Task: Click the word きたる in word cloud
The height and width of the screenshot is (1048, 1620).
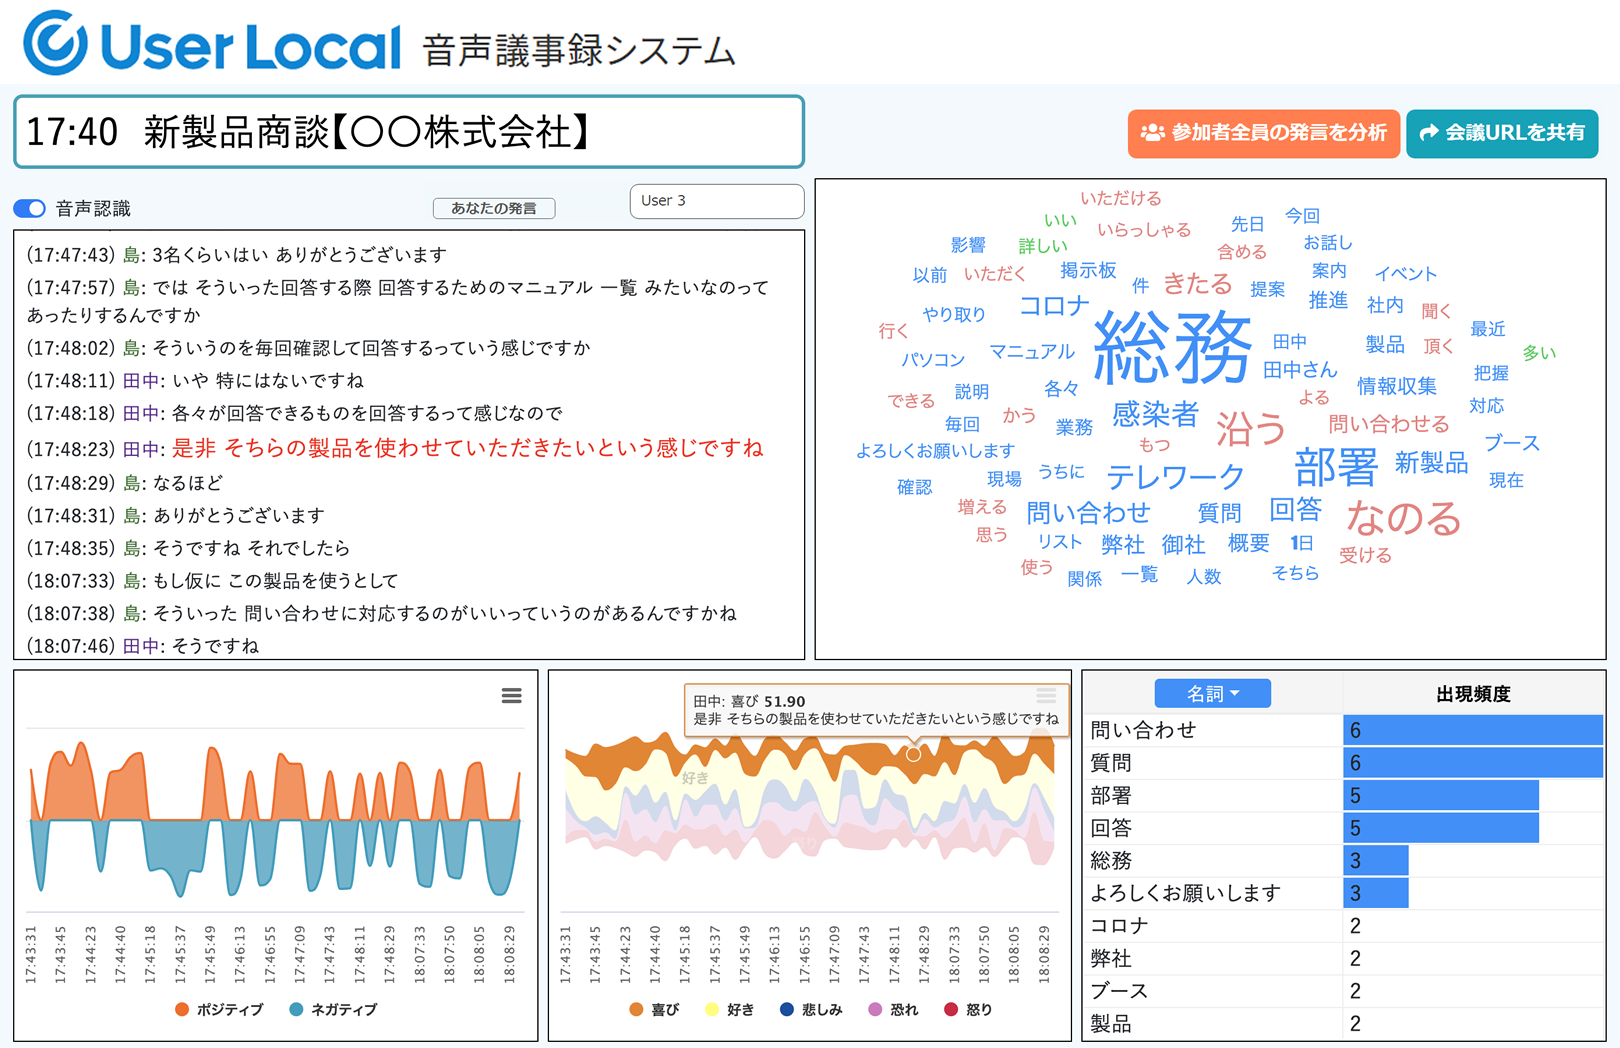Action: tap(1197, 283)
